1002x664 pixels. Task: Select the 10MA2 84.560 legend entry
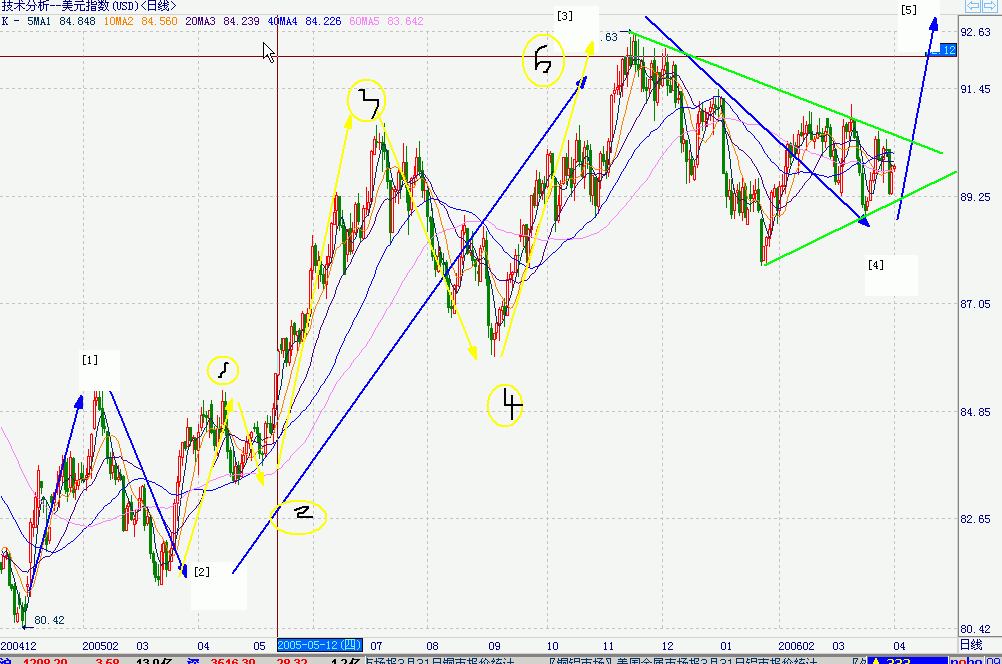coord(141,21)
